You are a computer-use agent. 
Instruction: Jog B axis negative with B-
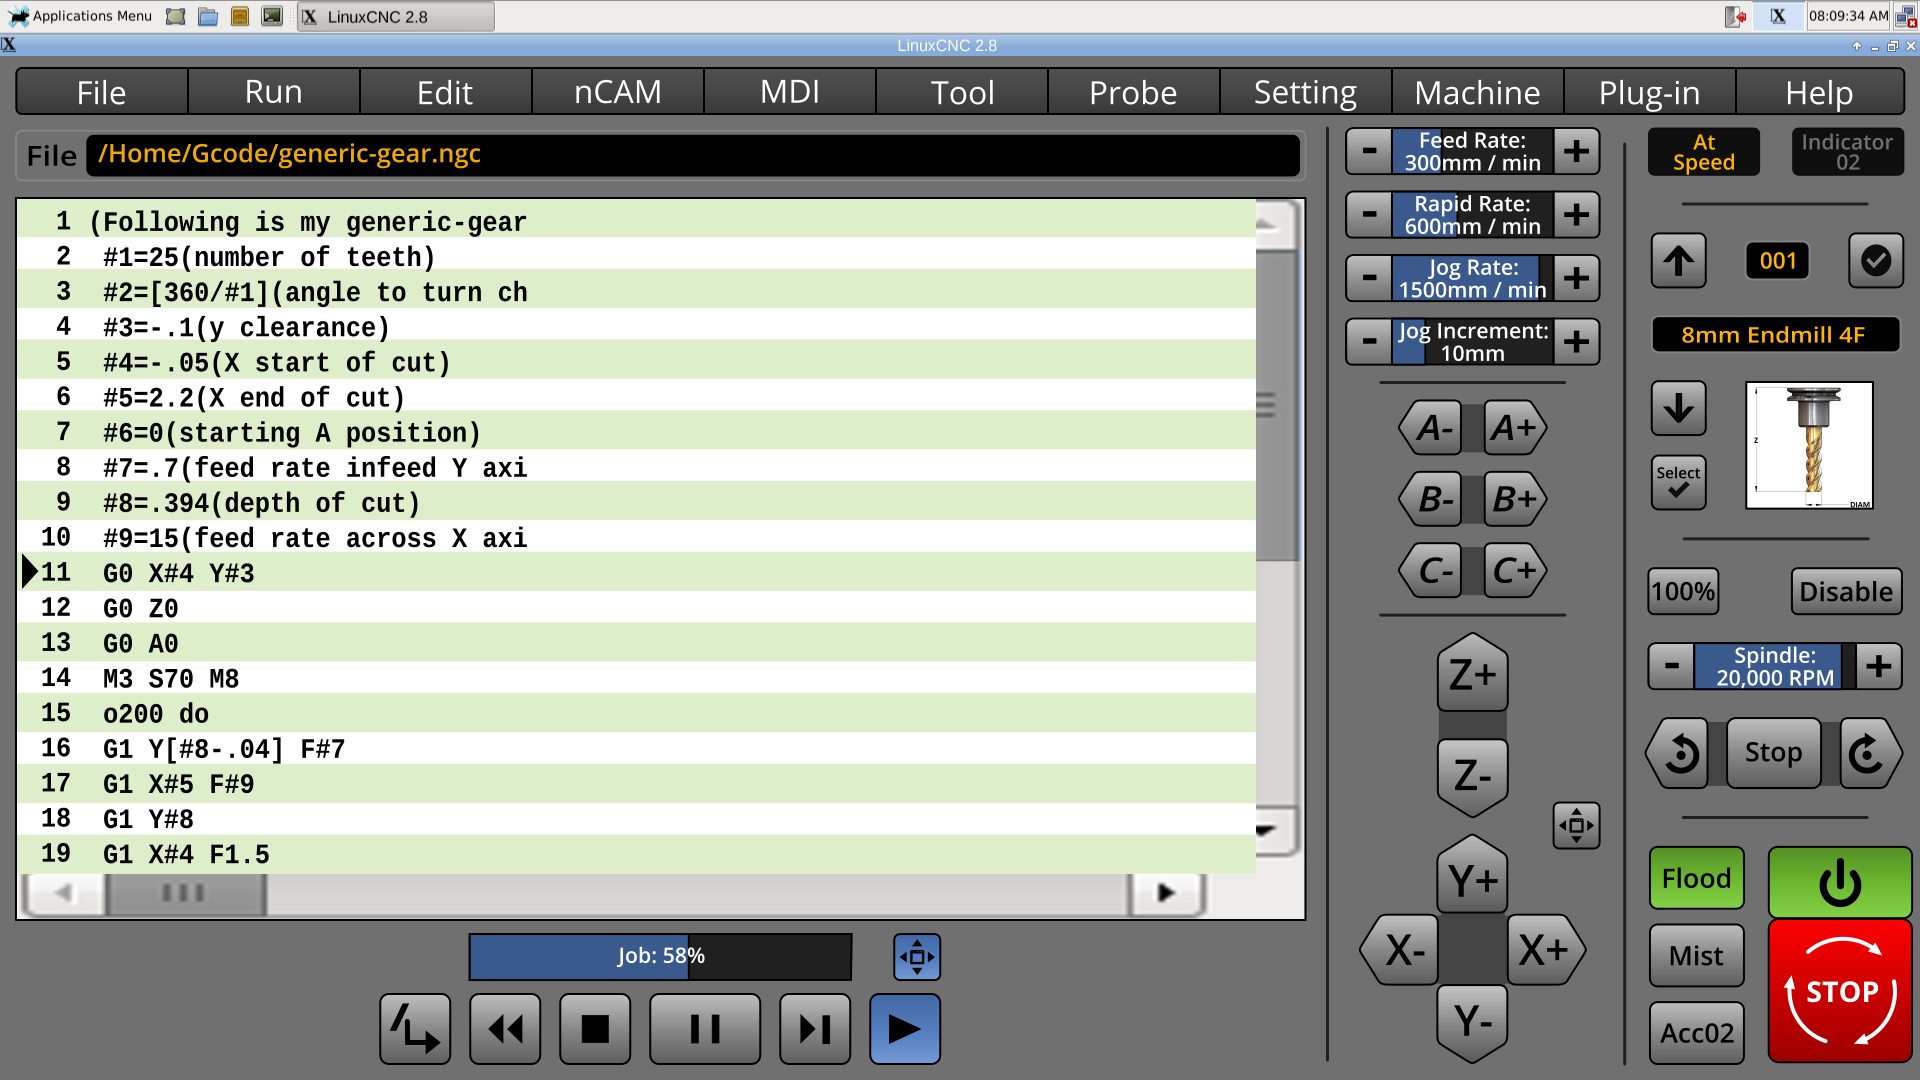1432,499
